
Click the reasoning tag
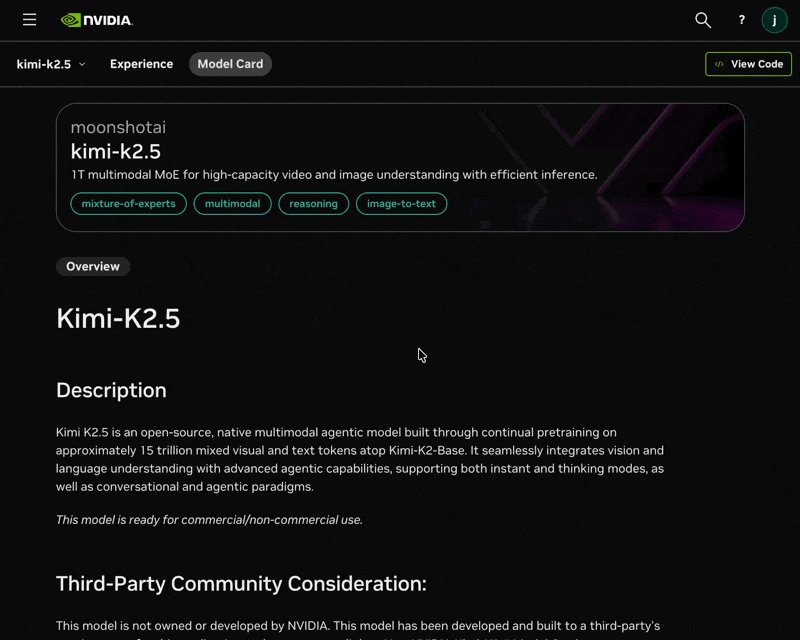click(313, 204)
